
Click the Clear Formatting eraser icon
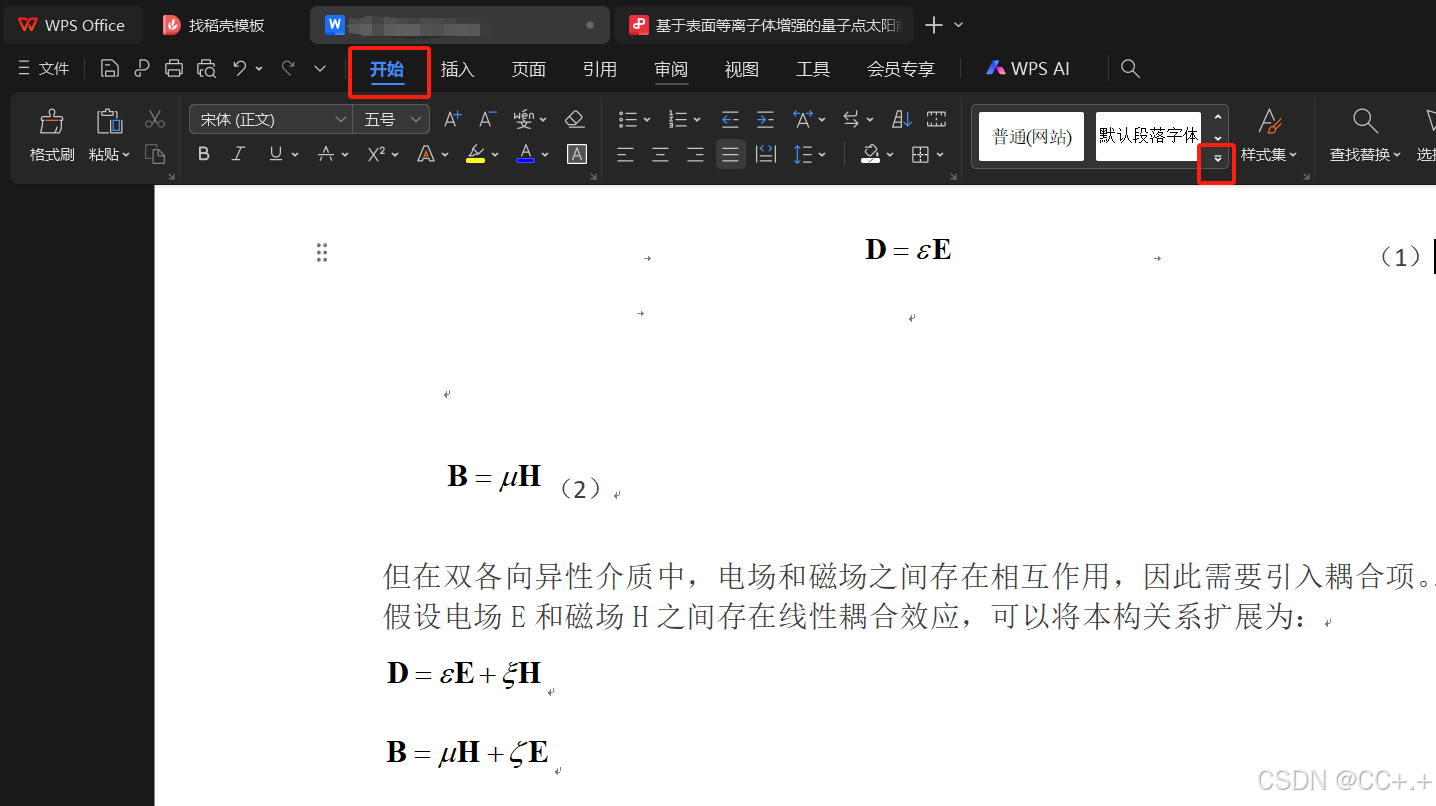pyautogui.click(x=575, y=118)
